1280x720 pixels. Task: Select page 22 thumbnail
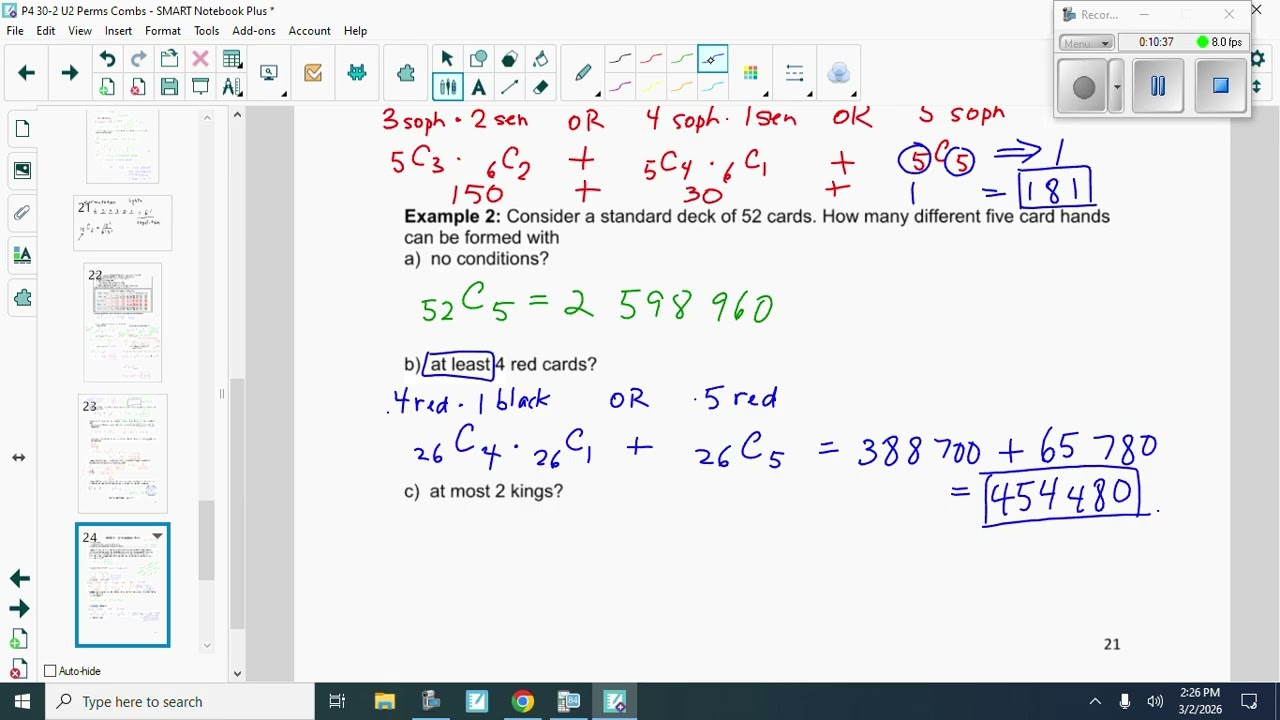[x=123, y=322]
